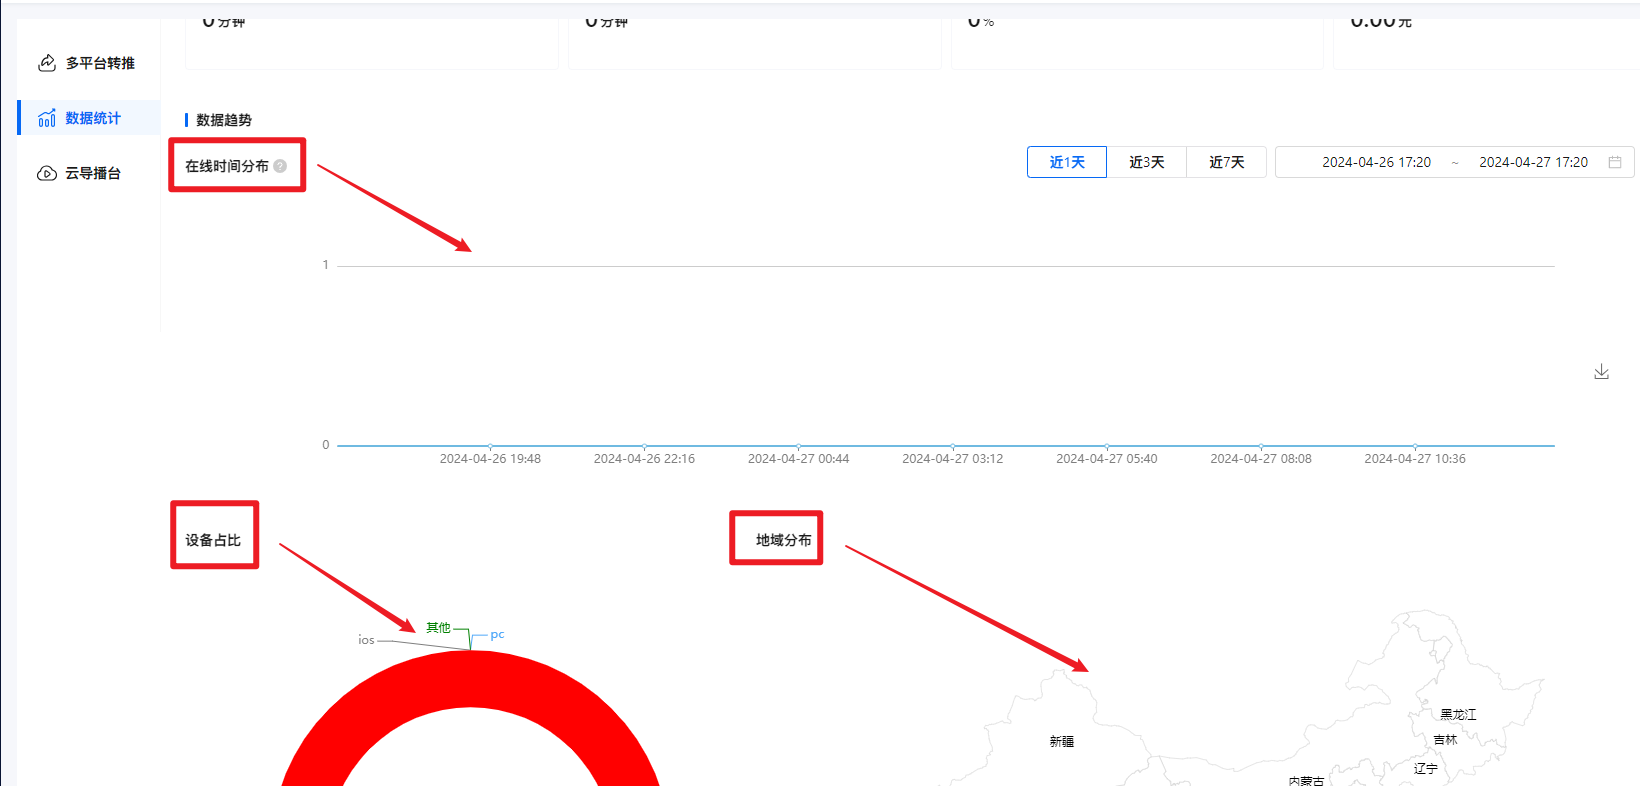Select 新疆 region on the map
1640x786 pixels.
tap(1061, 741)
